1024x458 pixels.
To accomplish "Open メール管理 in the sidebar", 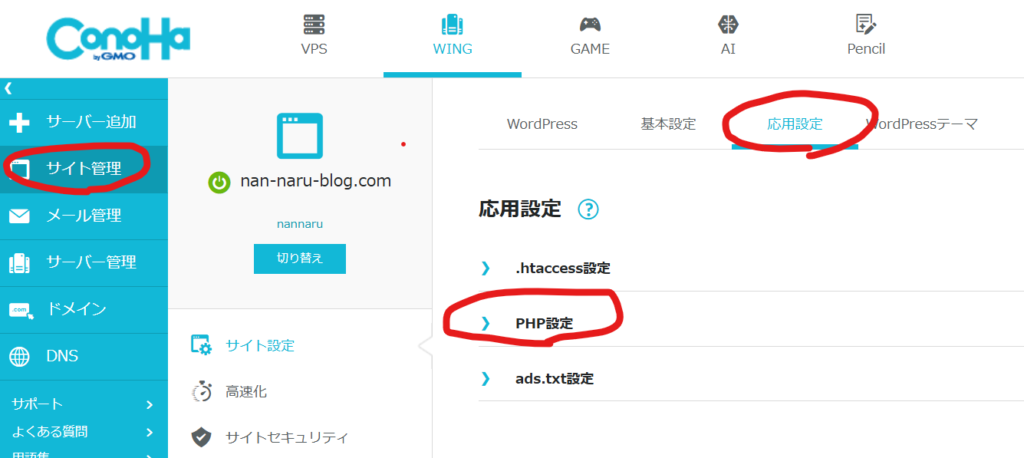I will (x=84, y=216).
